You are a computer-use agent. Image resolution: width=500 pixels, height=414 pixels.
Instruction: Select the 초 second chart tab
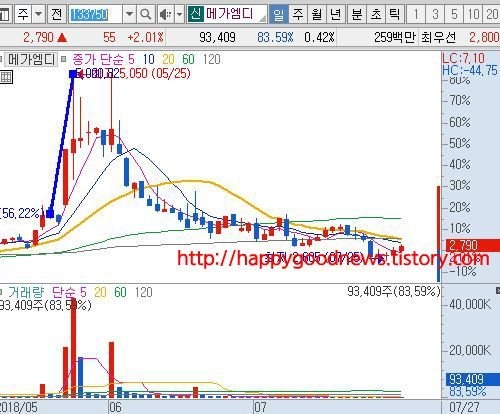(x=376, y=14)
